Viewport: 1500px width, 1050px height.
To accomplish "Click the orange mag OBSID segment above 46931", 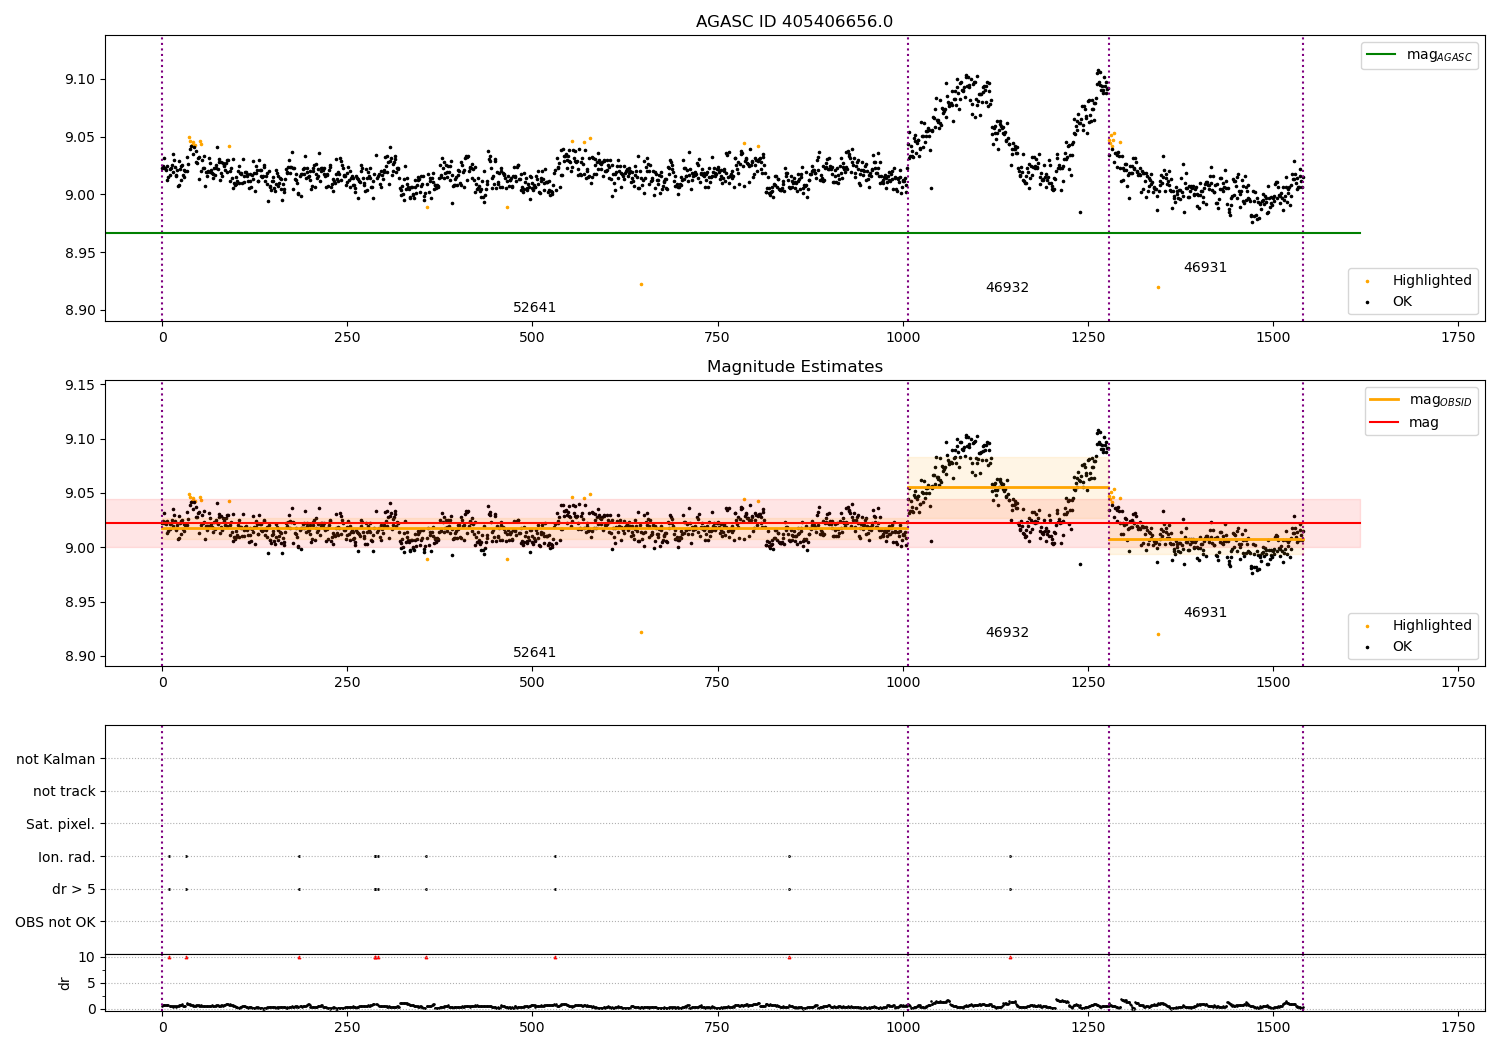I will 1206,540.
